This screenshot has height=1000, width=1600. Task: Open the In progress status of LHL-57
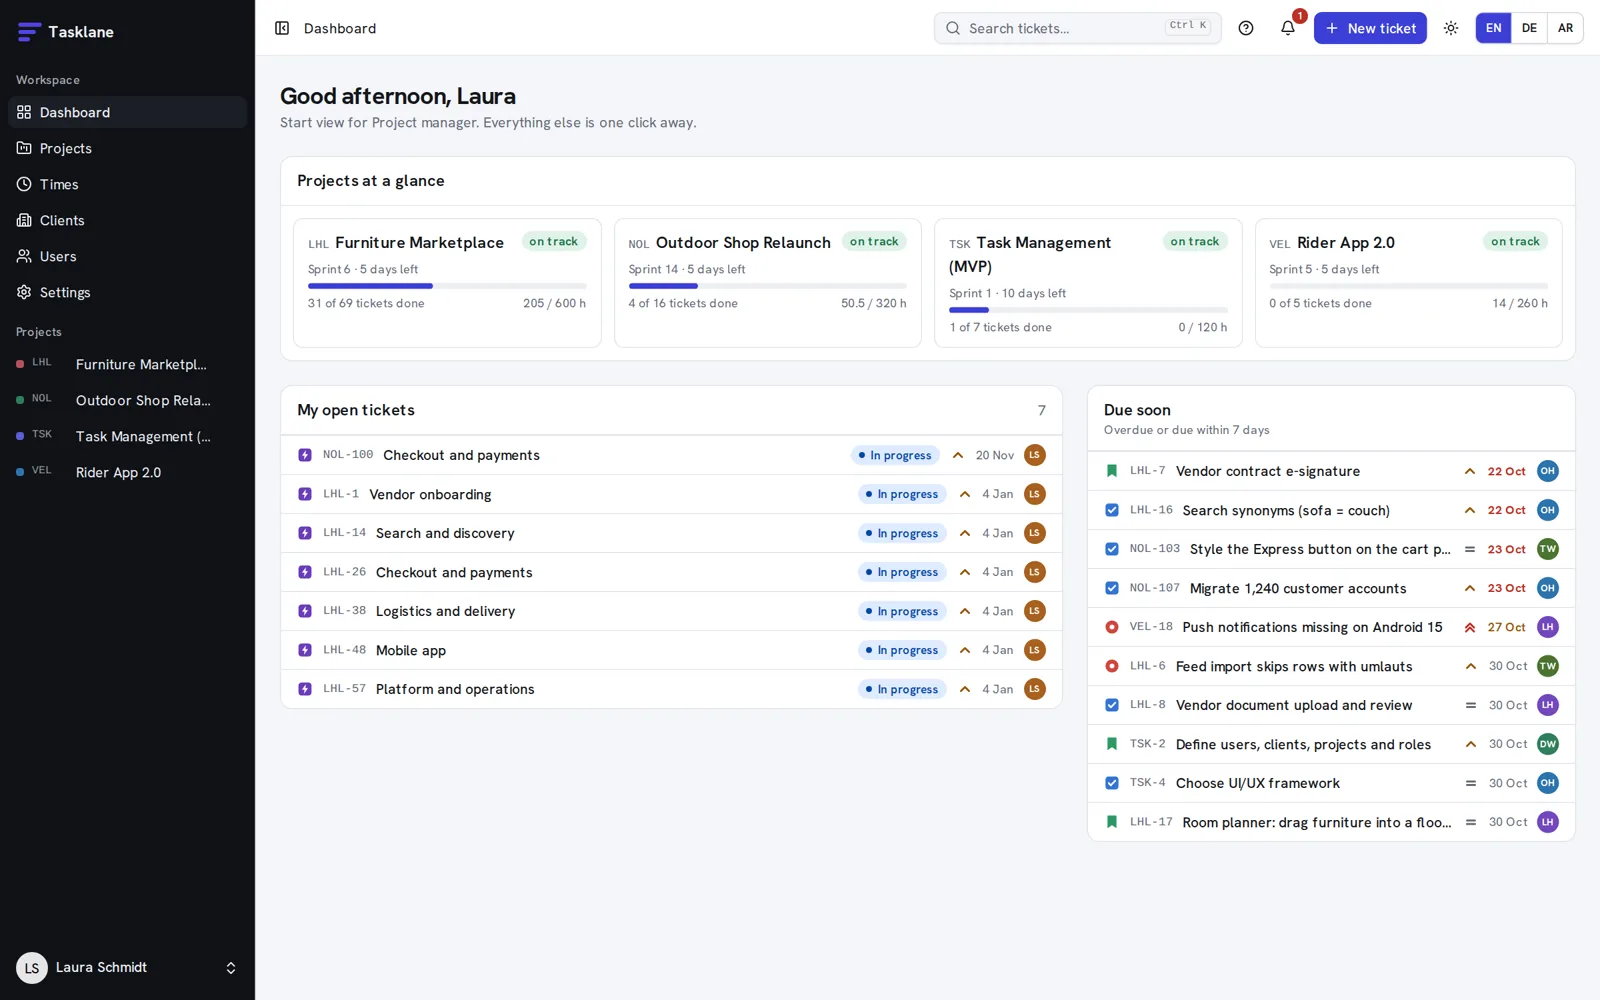pos(902,689)
